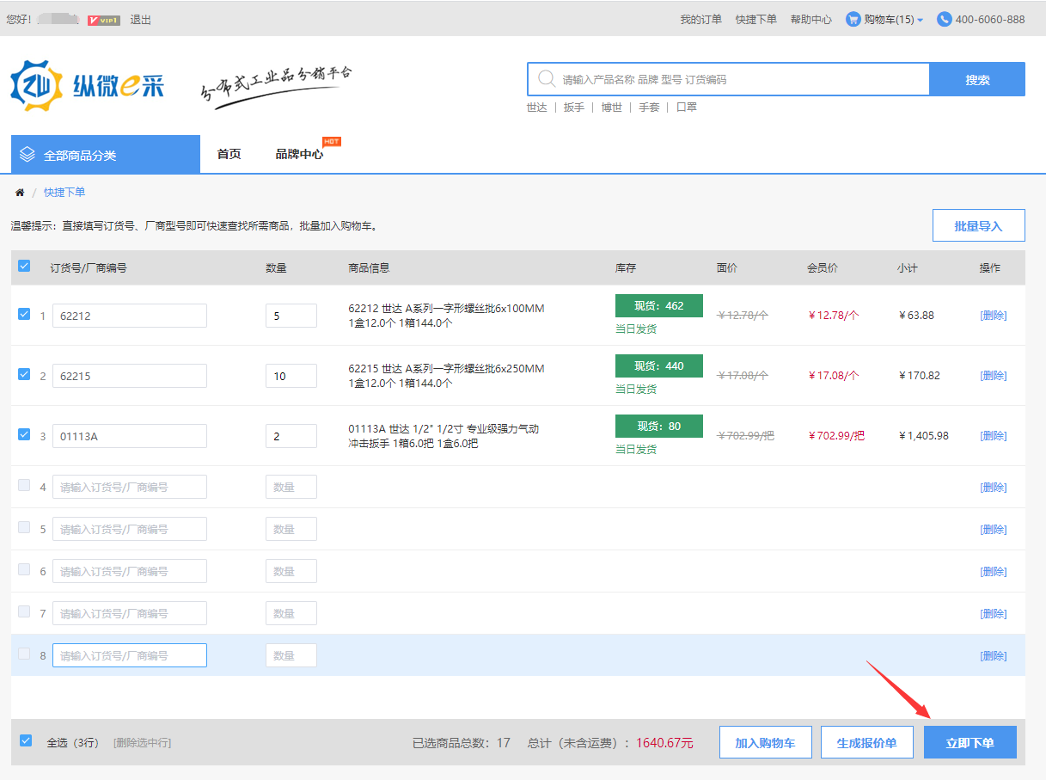1046x780 pixels.
Task: Click the layers icon beside 全部商品分类
Action: [x=28, y=155]
